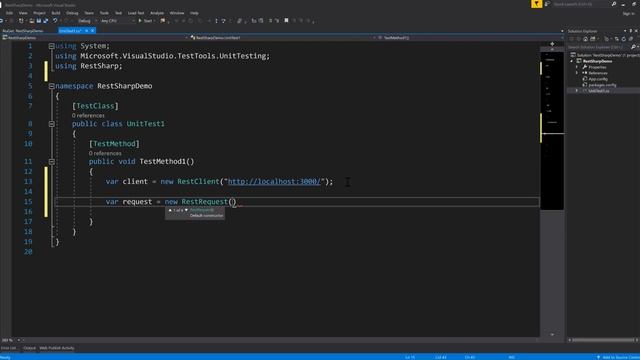Collapse the using directives block at line 1
This screenshot has width=640, height=360.
tap(51, 46)
